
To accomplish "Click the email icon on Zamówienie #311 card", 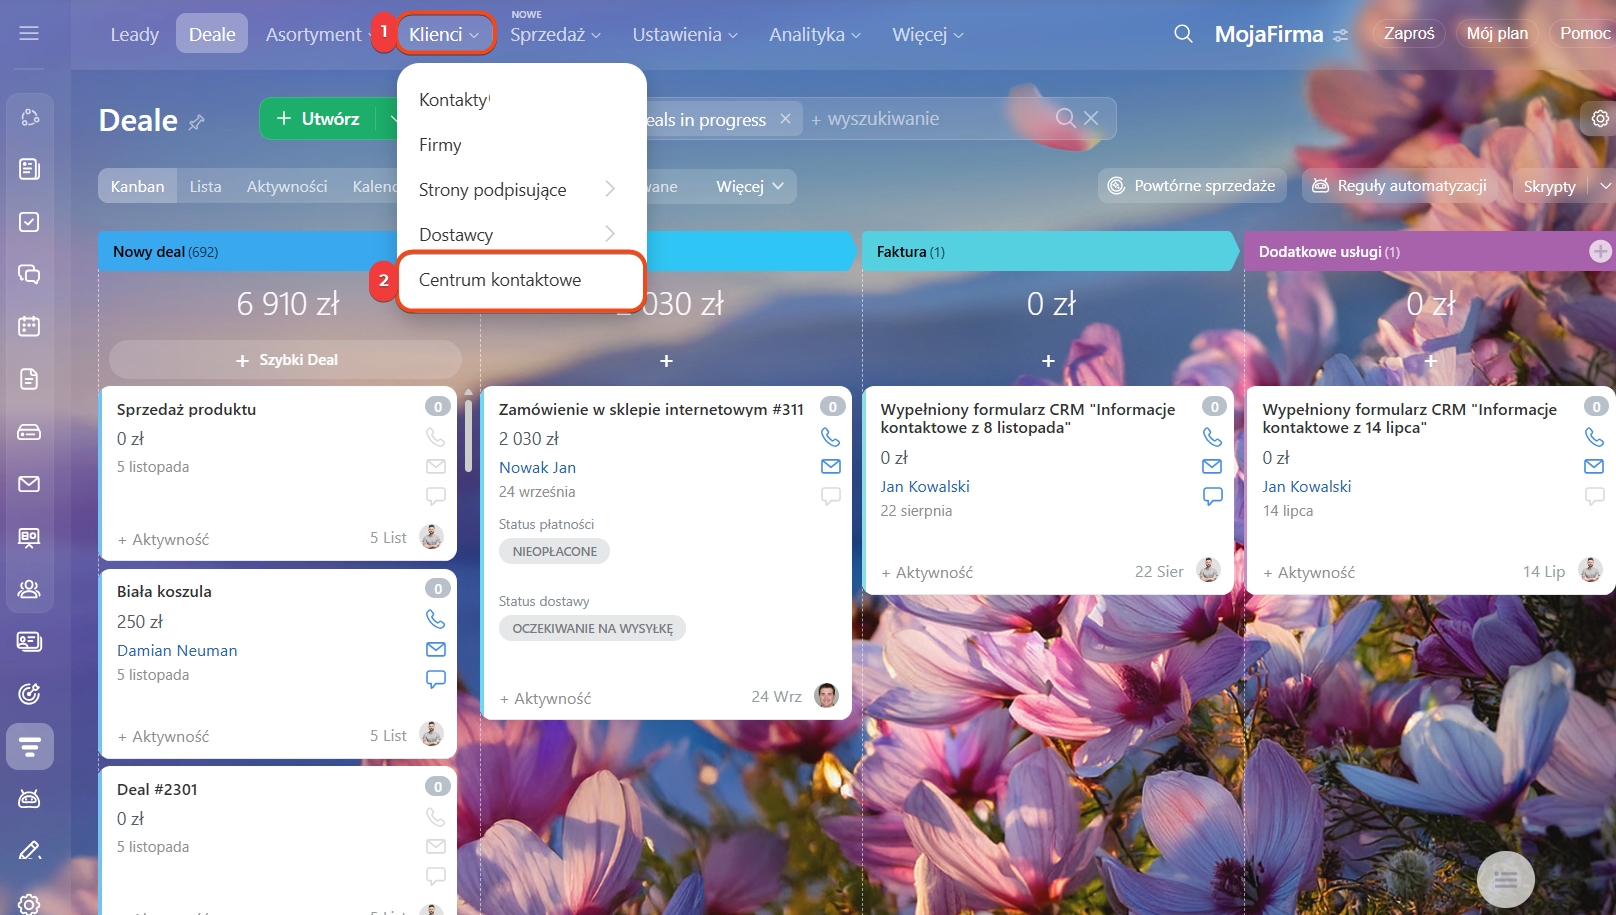I will pos(831,466).
